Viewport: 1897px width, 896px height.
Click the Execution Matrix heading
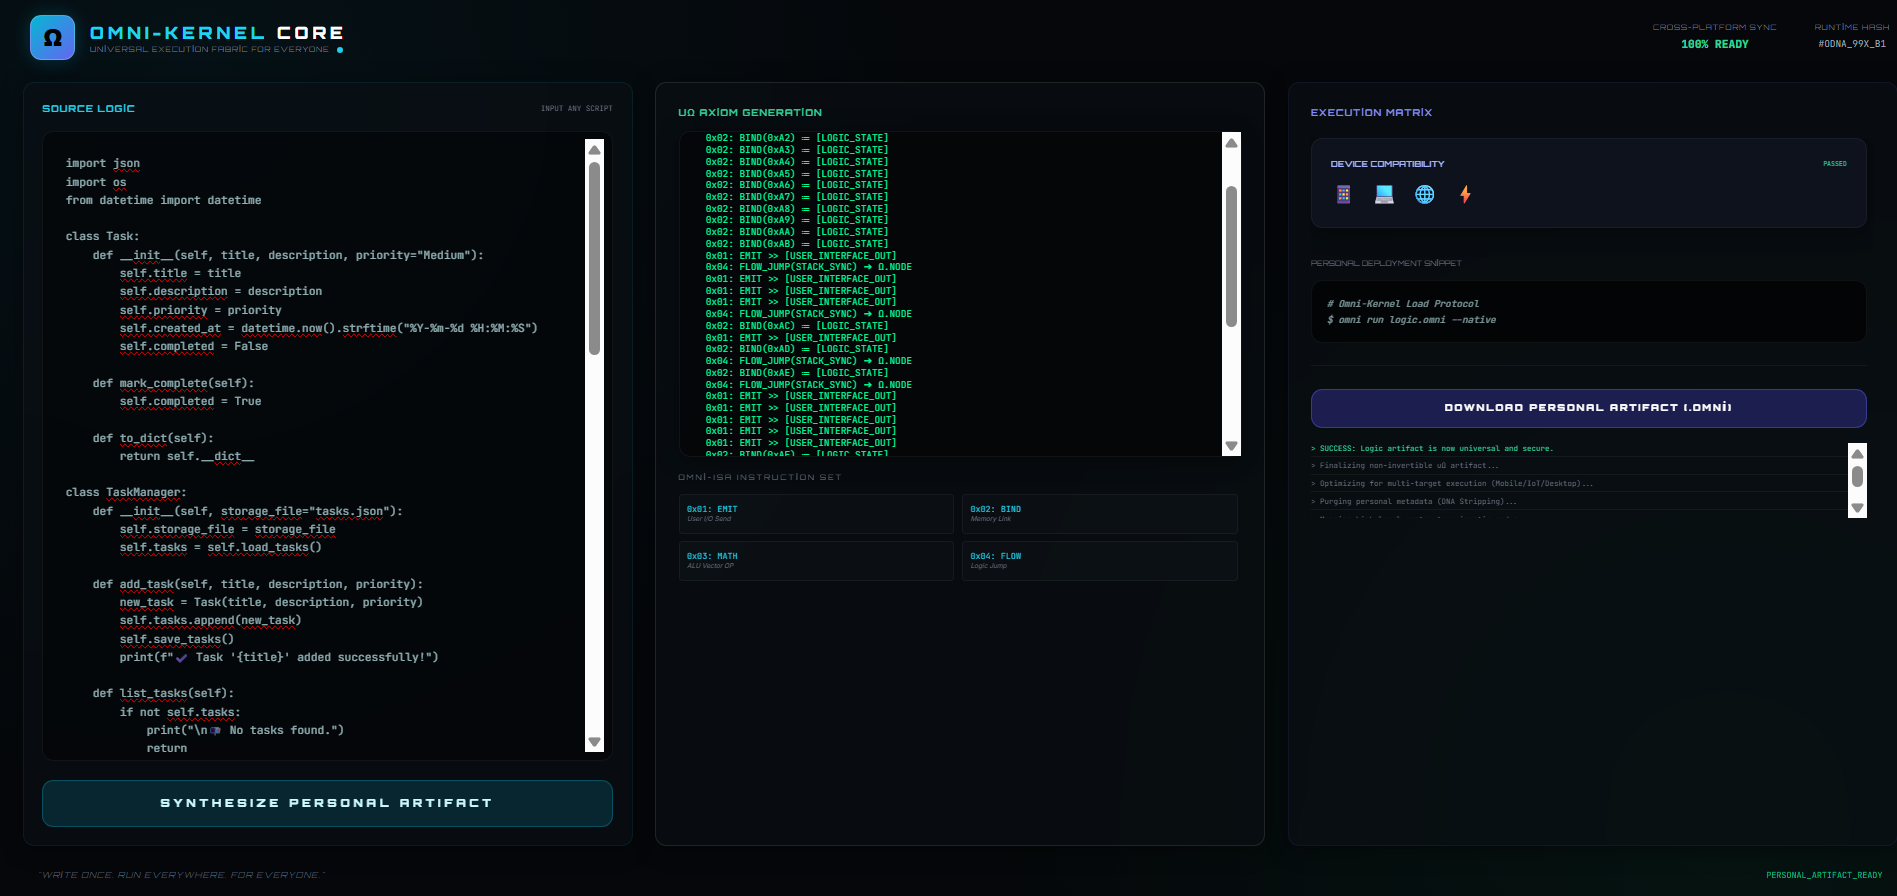click(1371, 113)
